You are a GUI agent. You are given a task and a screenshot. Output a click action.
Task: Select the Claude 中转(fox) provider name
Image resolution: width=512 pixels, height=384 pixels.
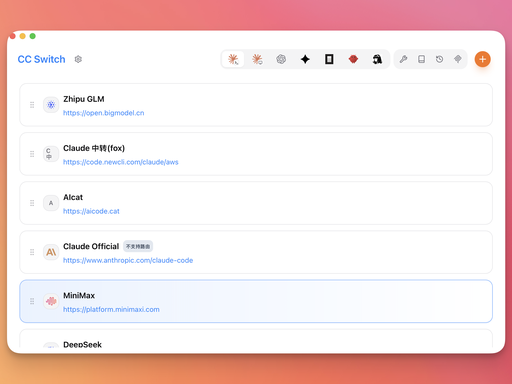click(94, 148)
